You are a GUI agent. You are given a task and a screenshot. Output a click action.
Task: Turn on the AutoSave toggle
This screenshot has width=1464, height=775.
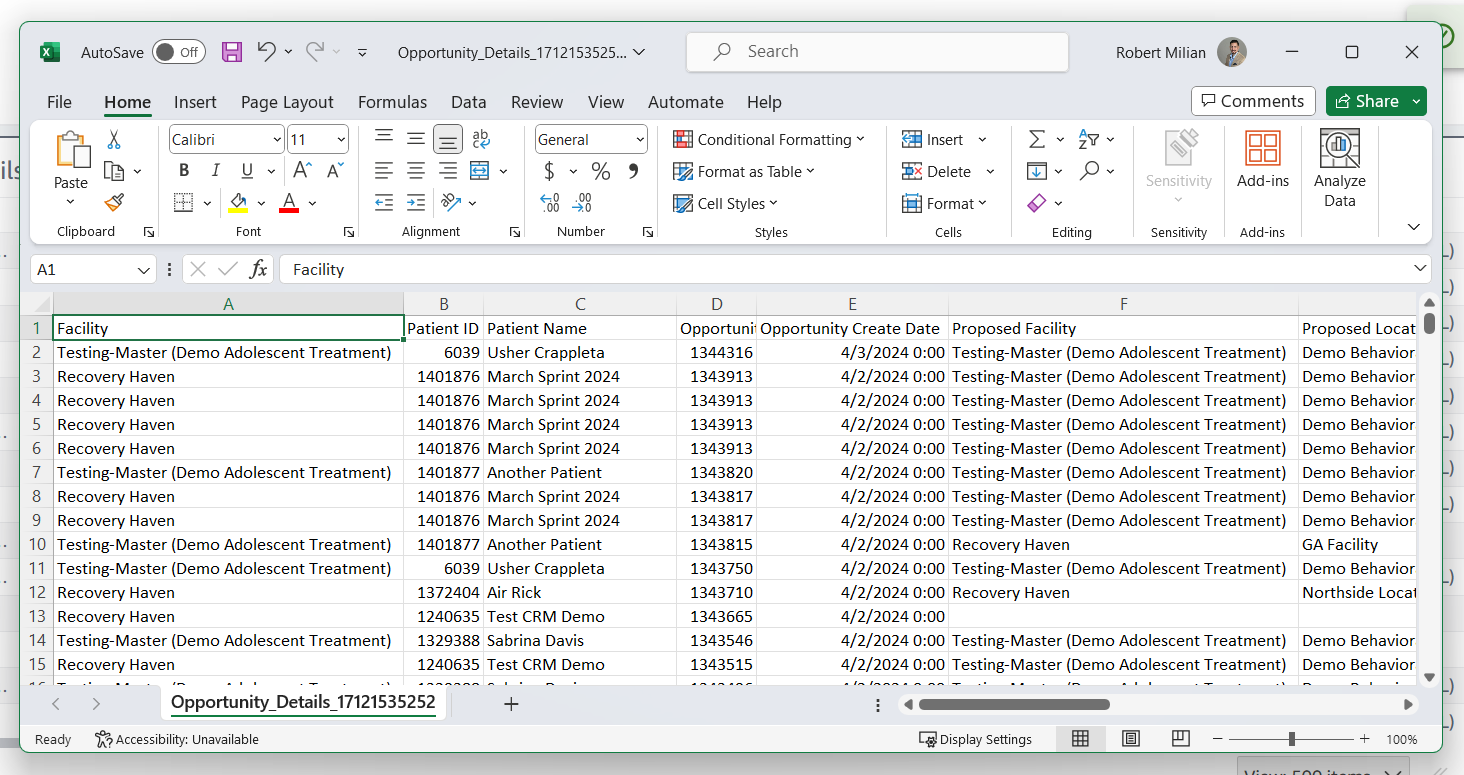tap(178, 53)
